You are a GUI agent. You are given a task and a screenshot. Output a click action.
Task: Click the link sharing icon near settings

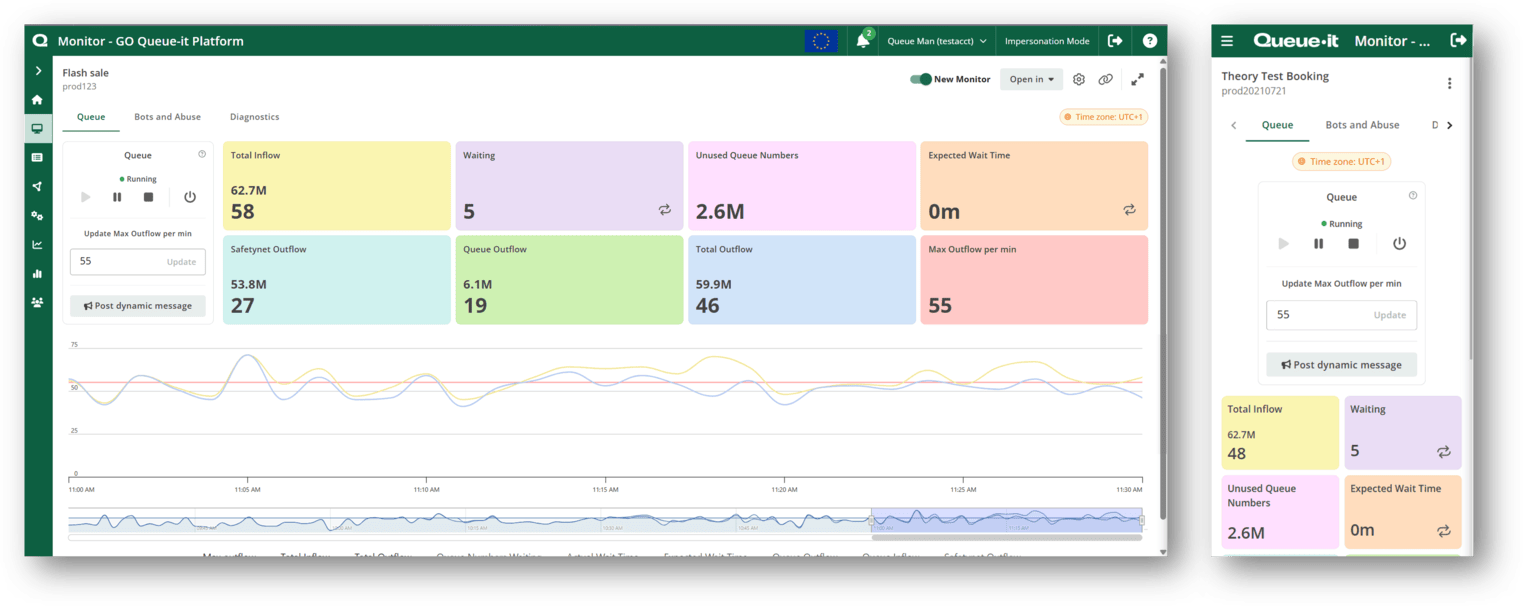pyautogui.click(x=1106, y=78)
